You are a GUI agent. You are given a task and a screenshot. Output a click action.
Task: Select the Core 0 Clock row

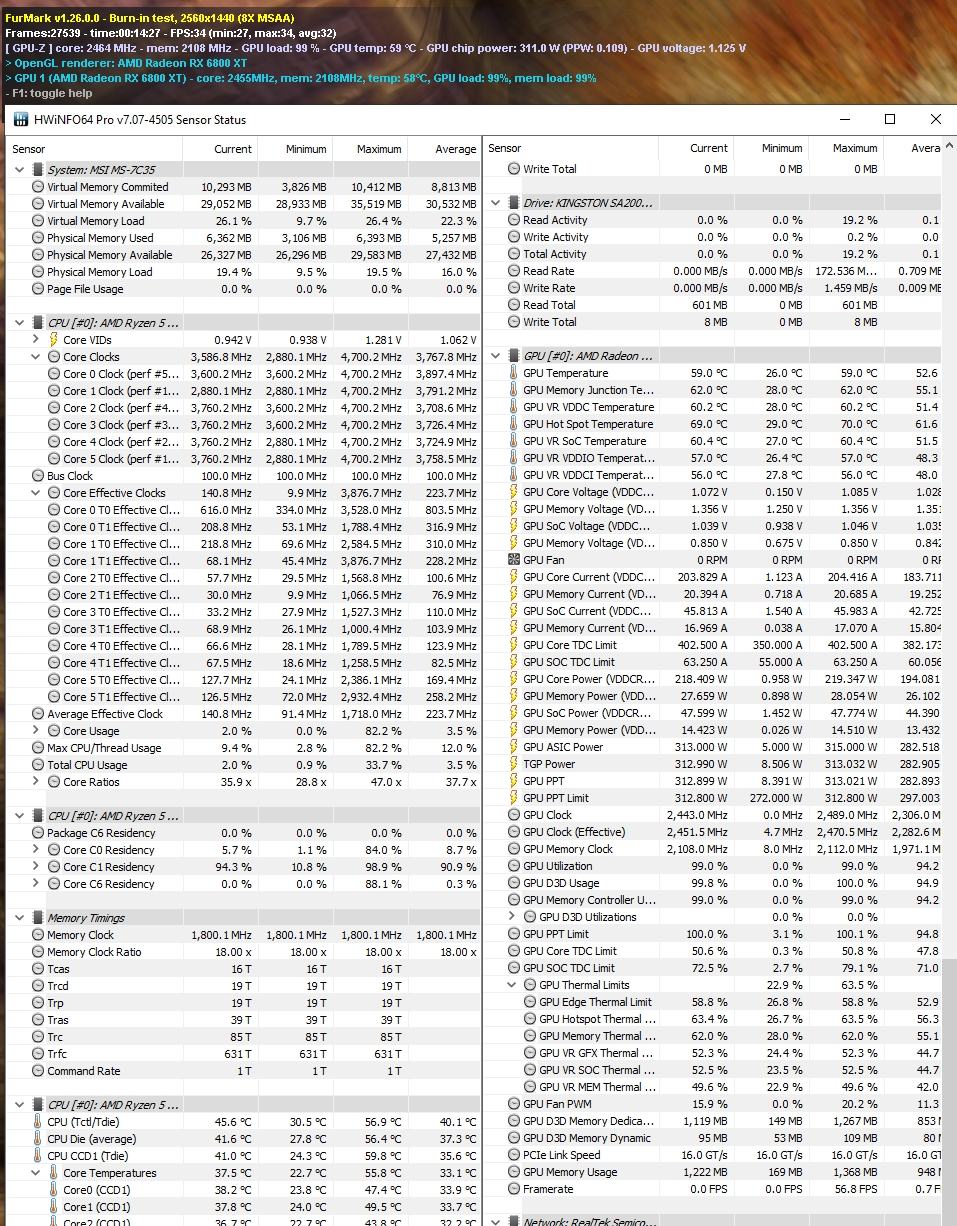point(244,374)
